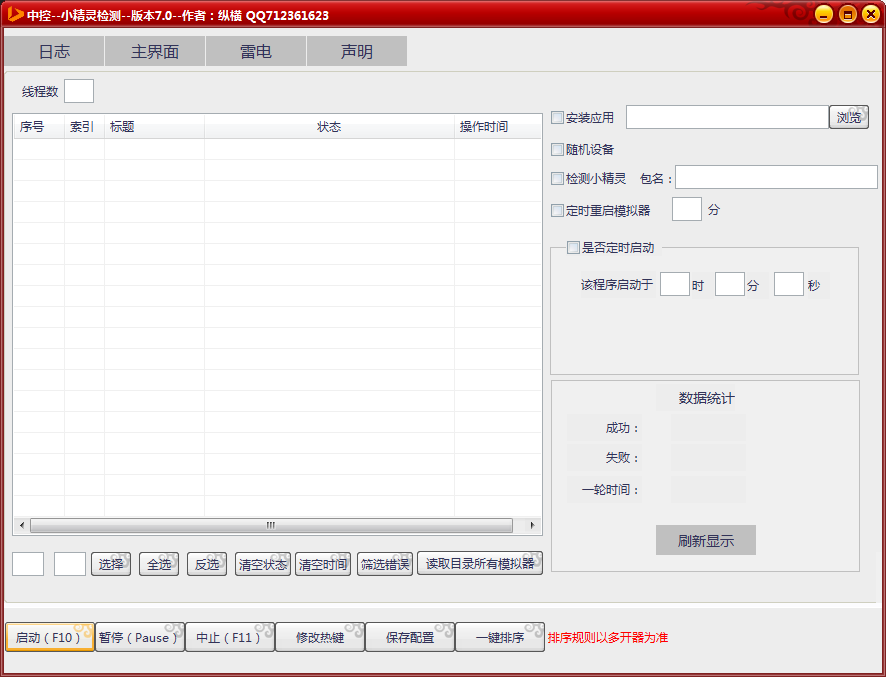The image size is (886, 677).
Task: Open the 主界面 tab
Action: click(x=155, y=51)
